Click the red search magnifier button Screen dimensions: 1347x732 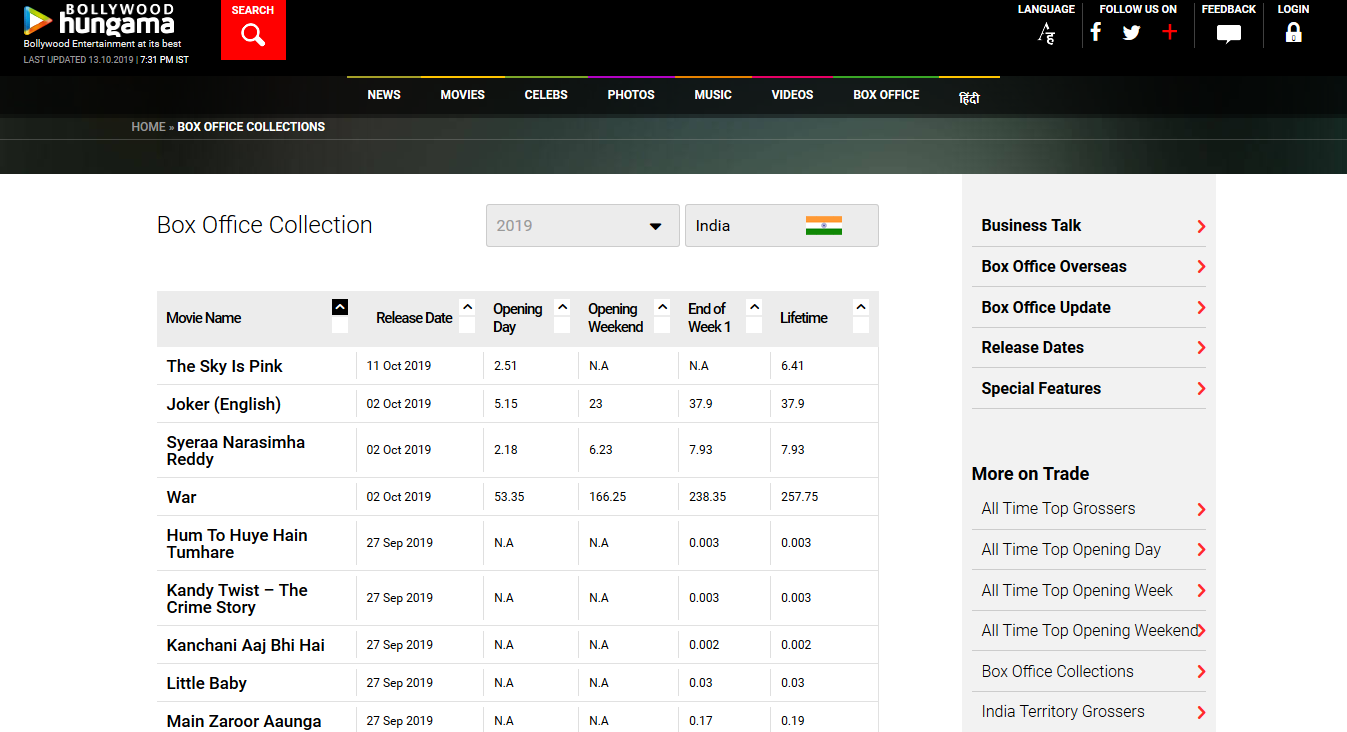click(x=253, y=35)
